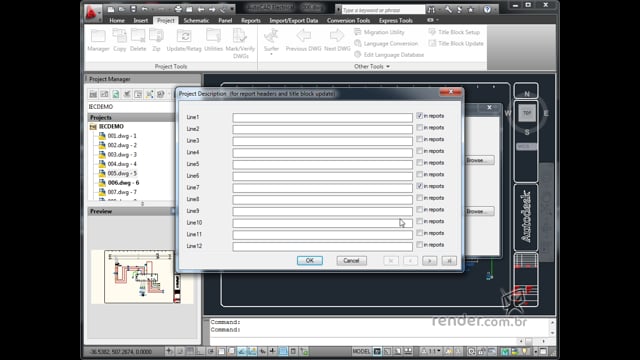Check 'in reports' for Line8
The width and height of the screenshot is (640, 360).
420,198
